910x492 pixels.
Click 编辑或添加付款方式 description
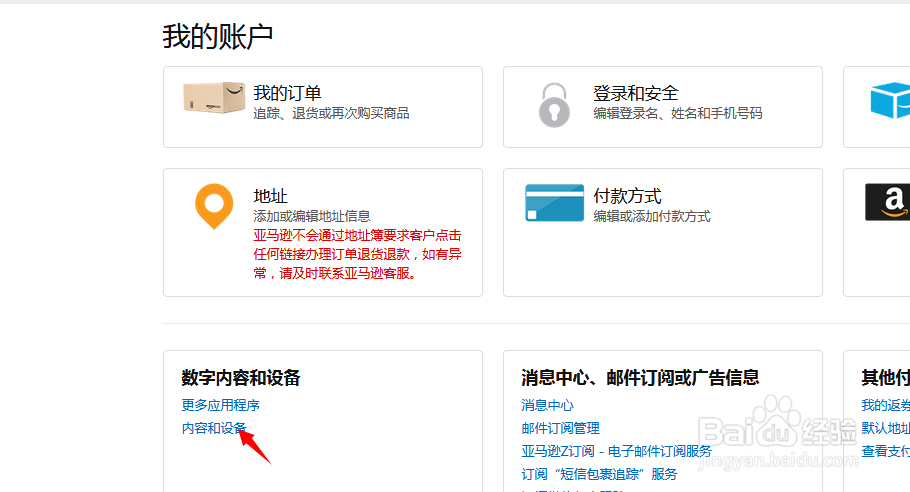click(652, 216)
